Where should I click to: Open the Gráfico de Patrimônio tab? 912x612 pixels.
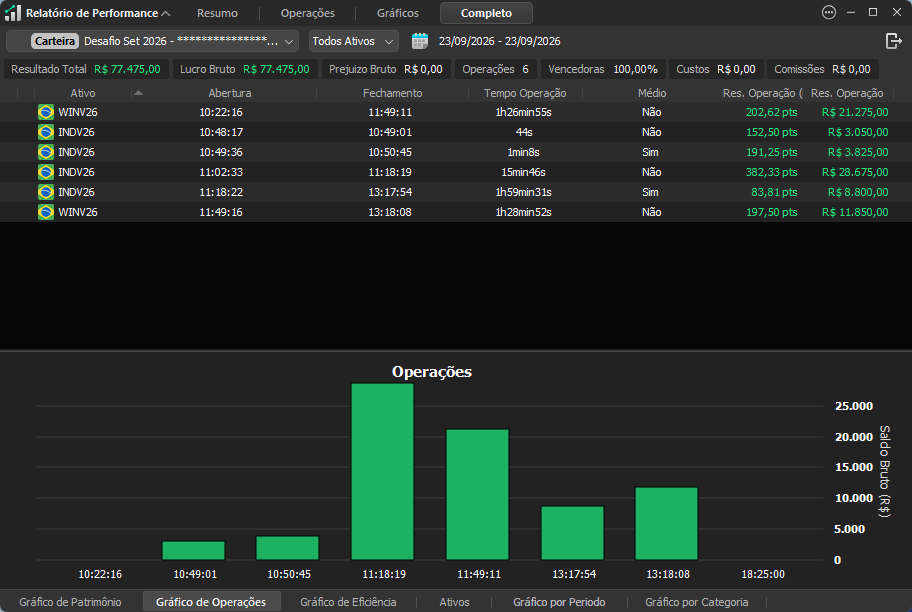[70, 602]
